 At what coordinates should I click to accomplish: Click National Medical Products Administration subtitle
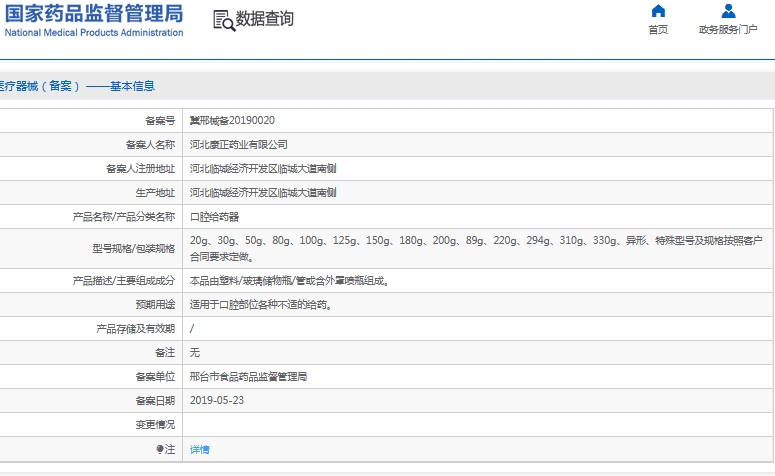(x=94, y=33)
